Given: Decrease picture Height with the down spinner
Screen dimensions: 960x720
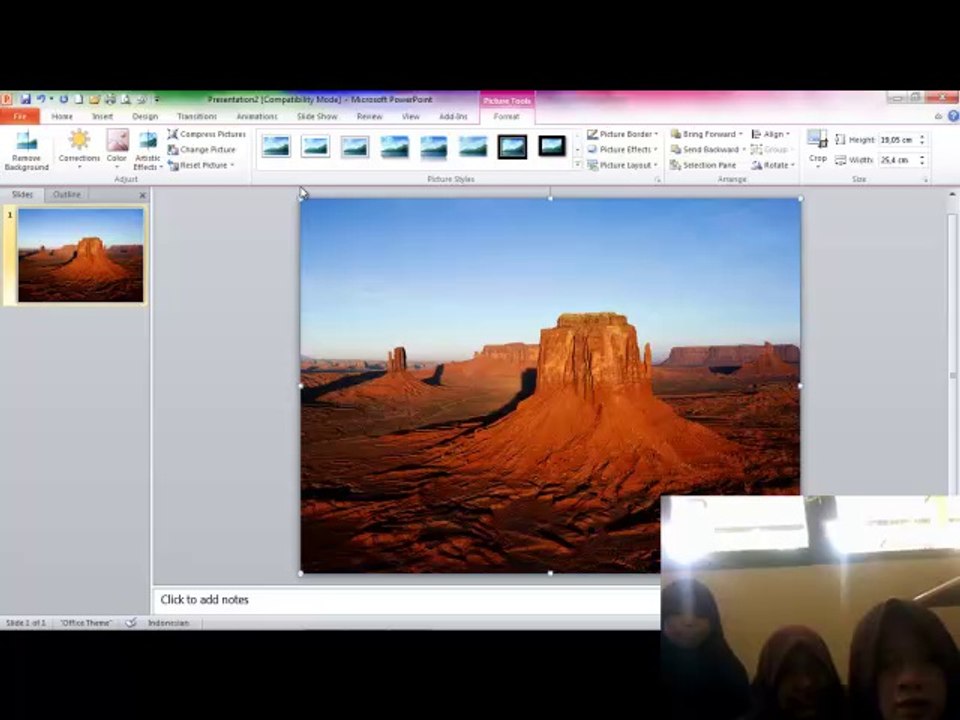Looking at the screenshot, I should 922,144.
